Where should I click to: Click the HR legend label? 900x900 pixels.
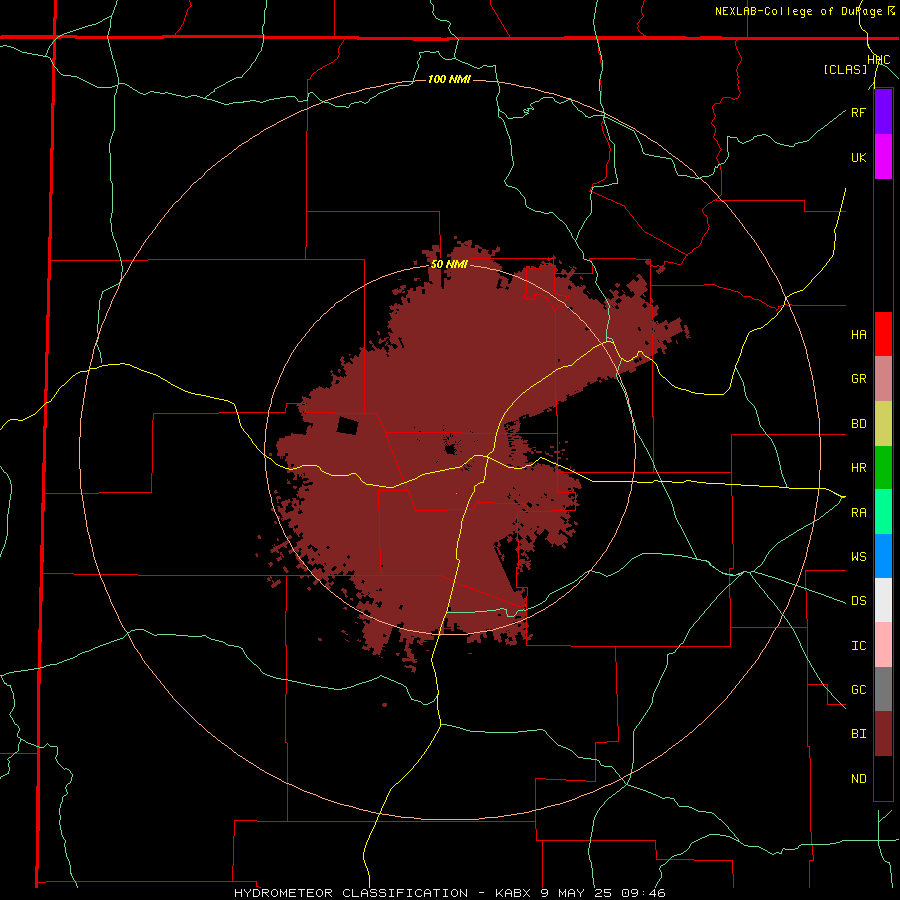(x=858, y=468)
